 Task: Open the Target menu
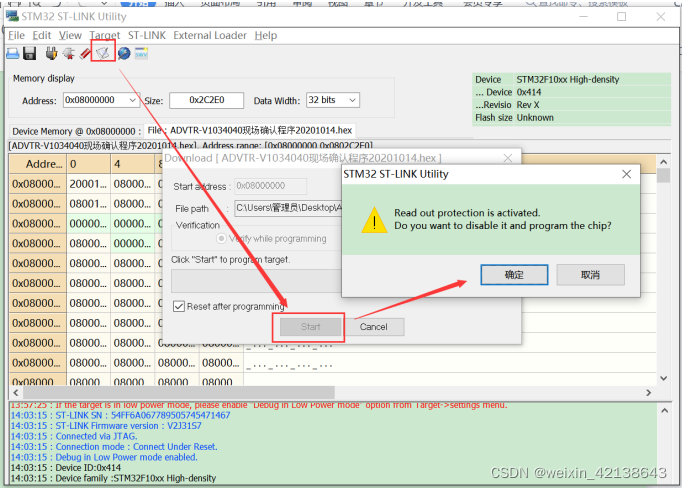(105, 35)
